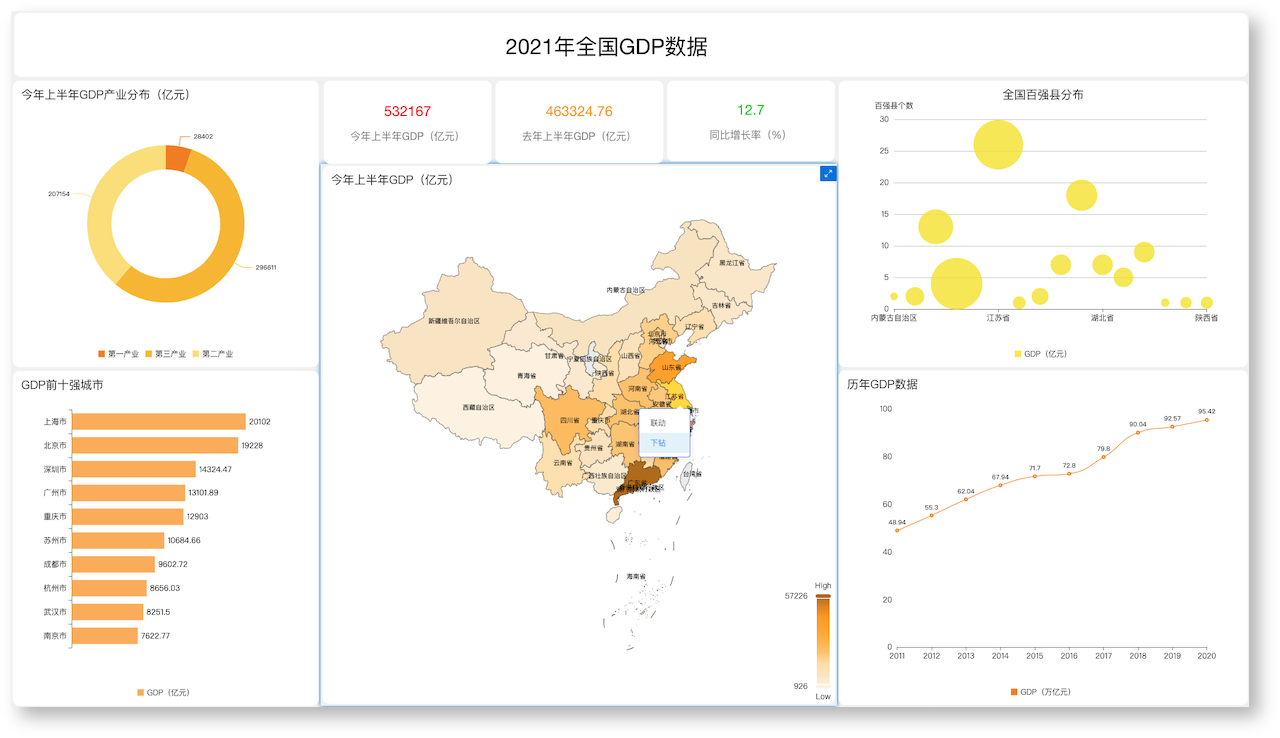Click 河南省 on the map
Image resolution: width=1280 pixels, height=738 pixels.
637,388
